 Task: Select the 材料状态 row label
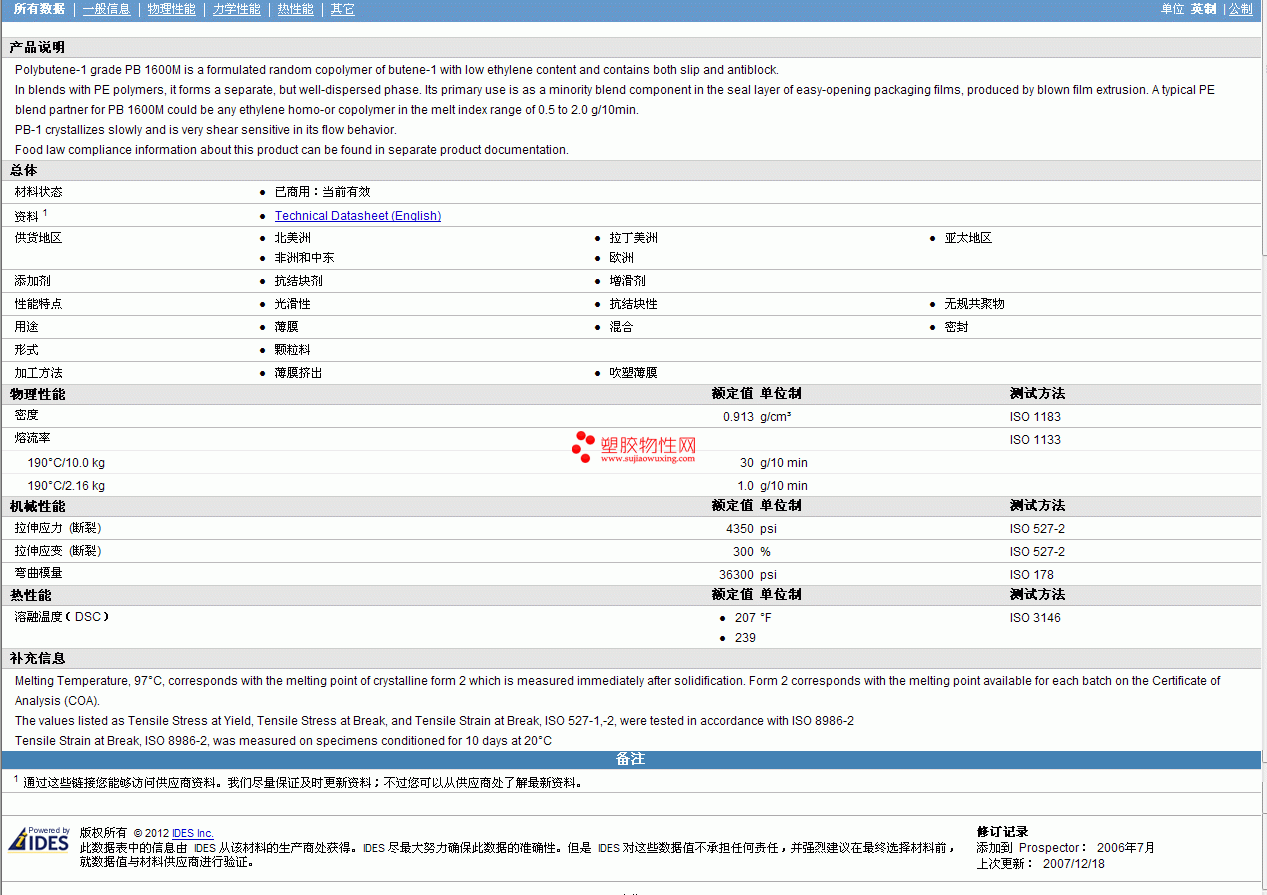(38, 192)
